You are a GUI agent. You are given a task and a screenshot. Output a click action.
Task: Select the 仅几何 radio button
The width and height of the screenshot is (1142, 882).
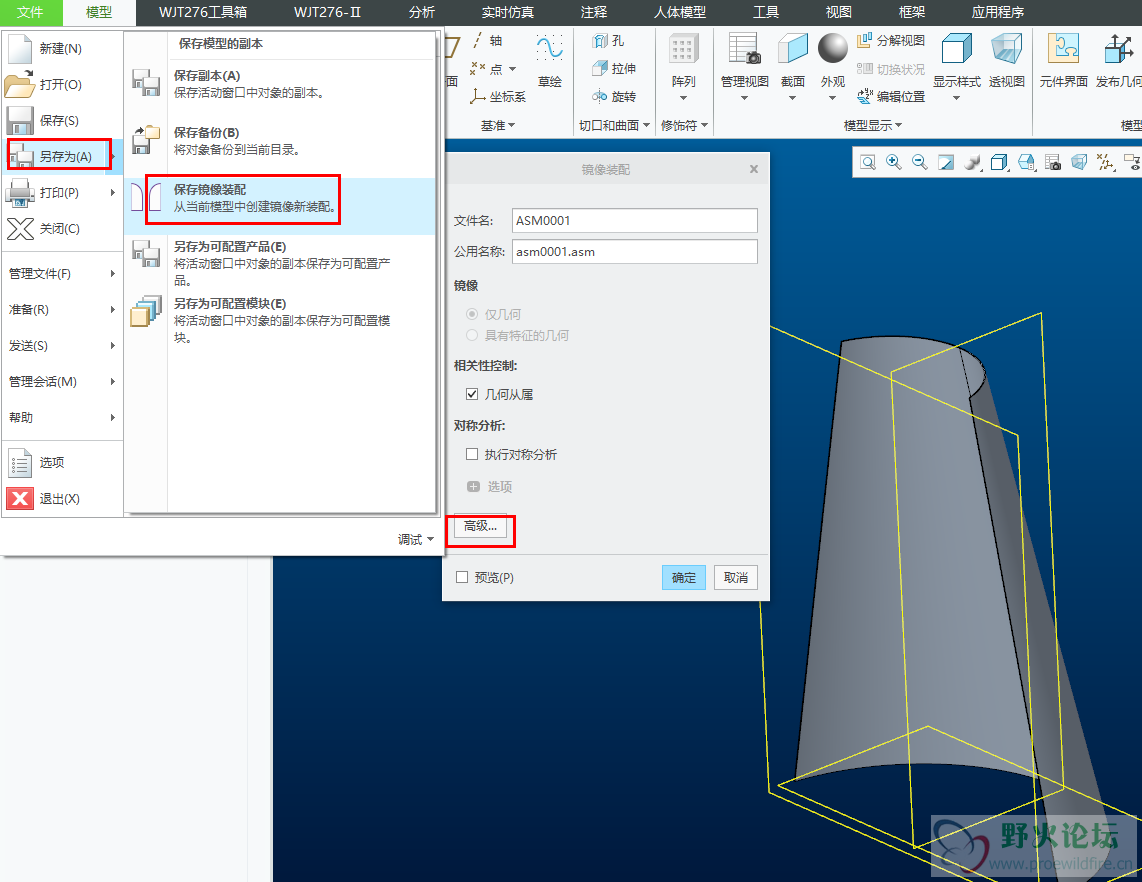click(472, 314)
